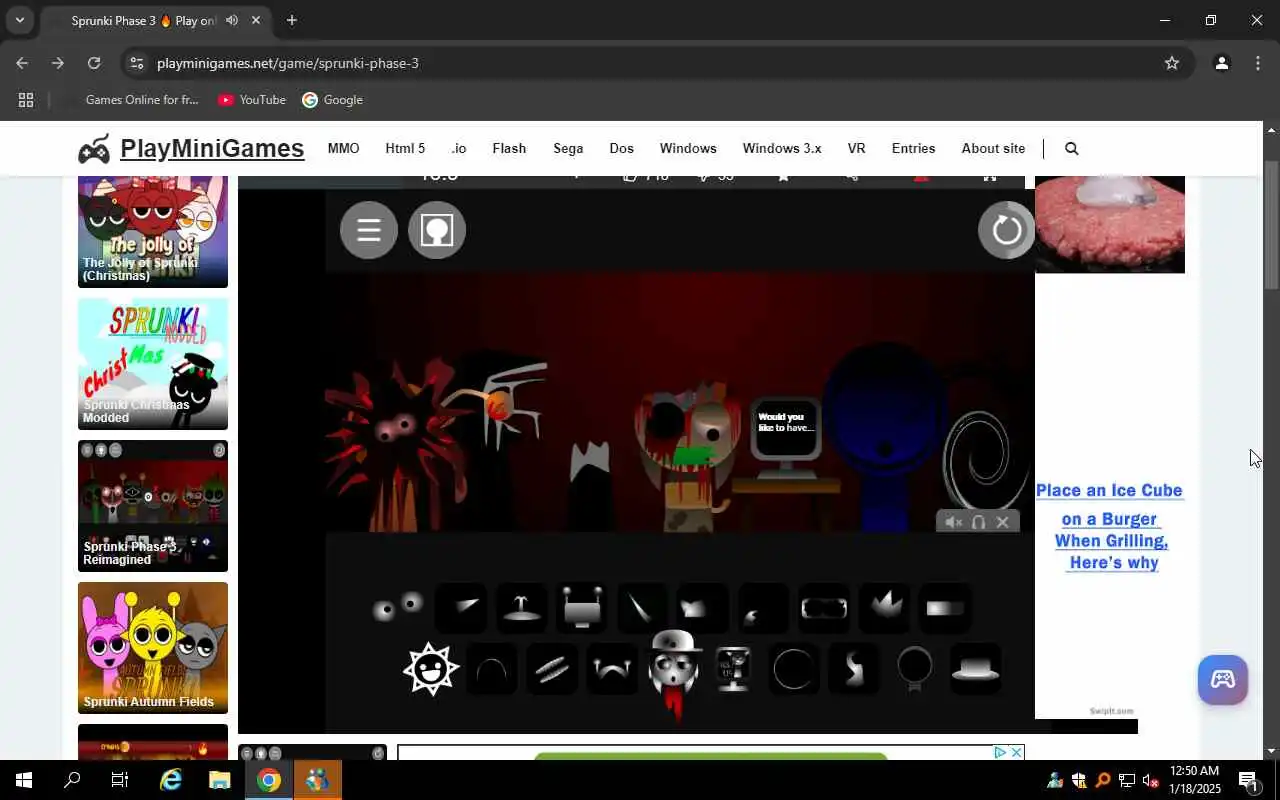
Task: Open the Html 5 category
Action: pyautogui.click(x=405, y=148)
